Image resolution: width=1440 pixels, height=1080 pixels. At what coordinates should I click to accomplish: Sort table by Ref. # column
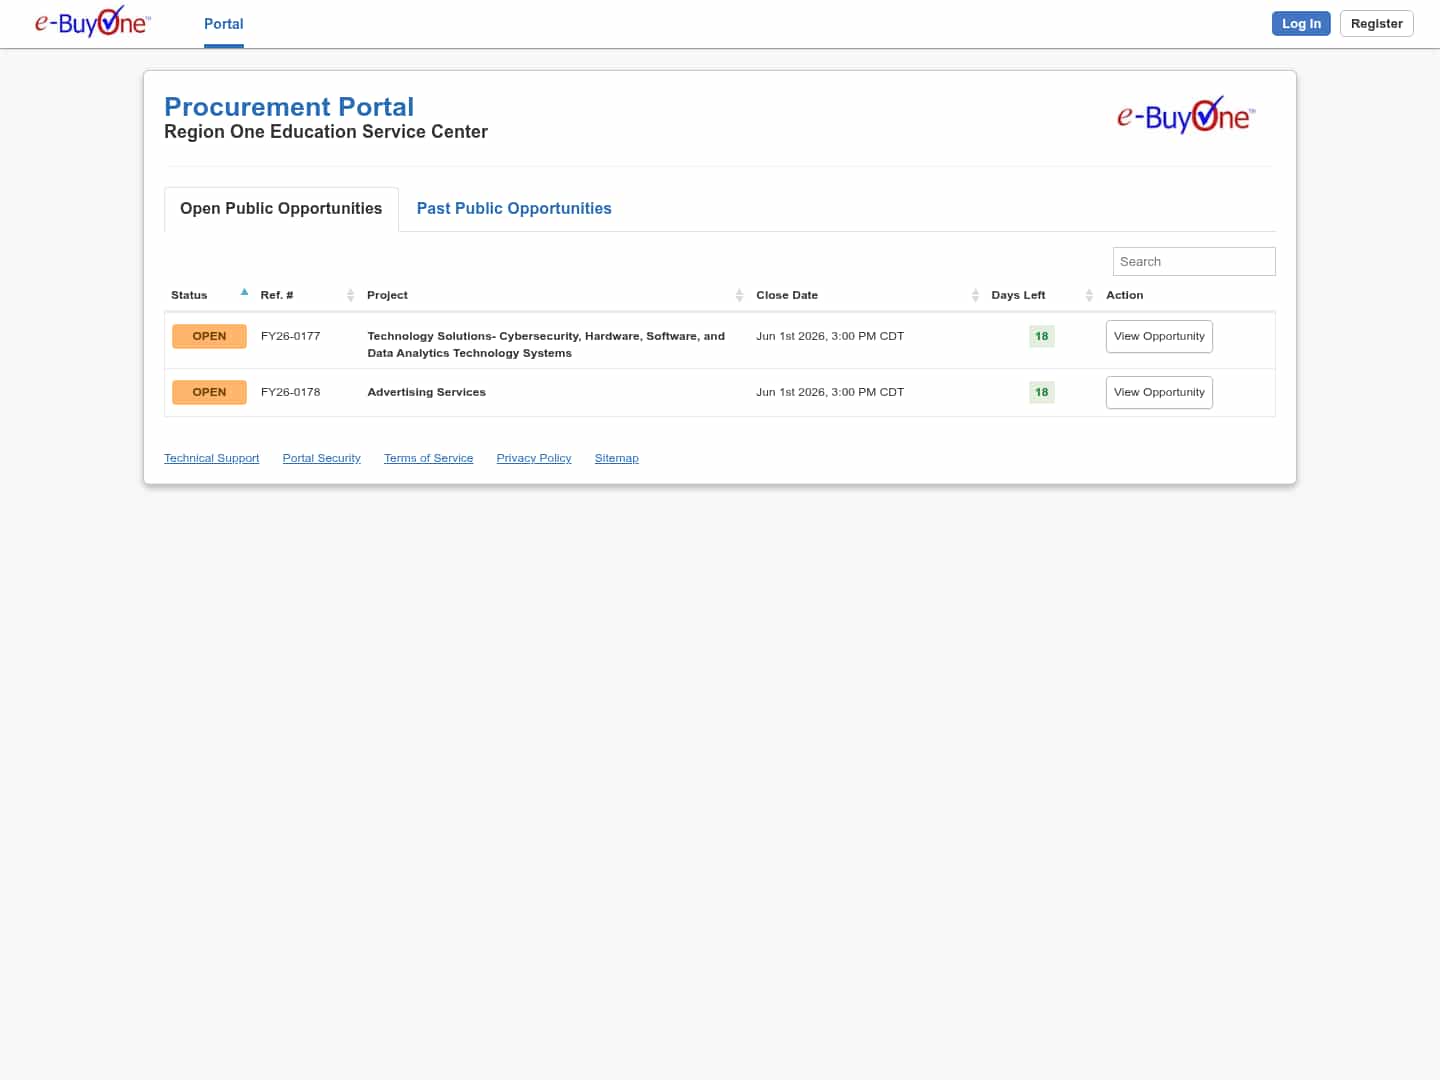click(x=306, y=295)
